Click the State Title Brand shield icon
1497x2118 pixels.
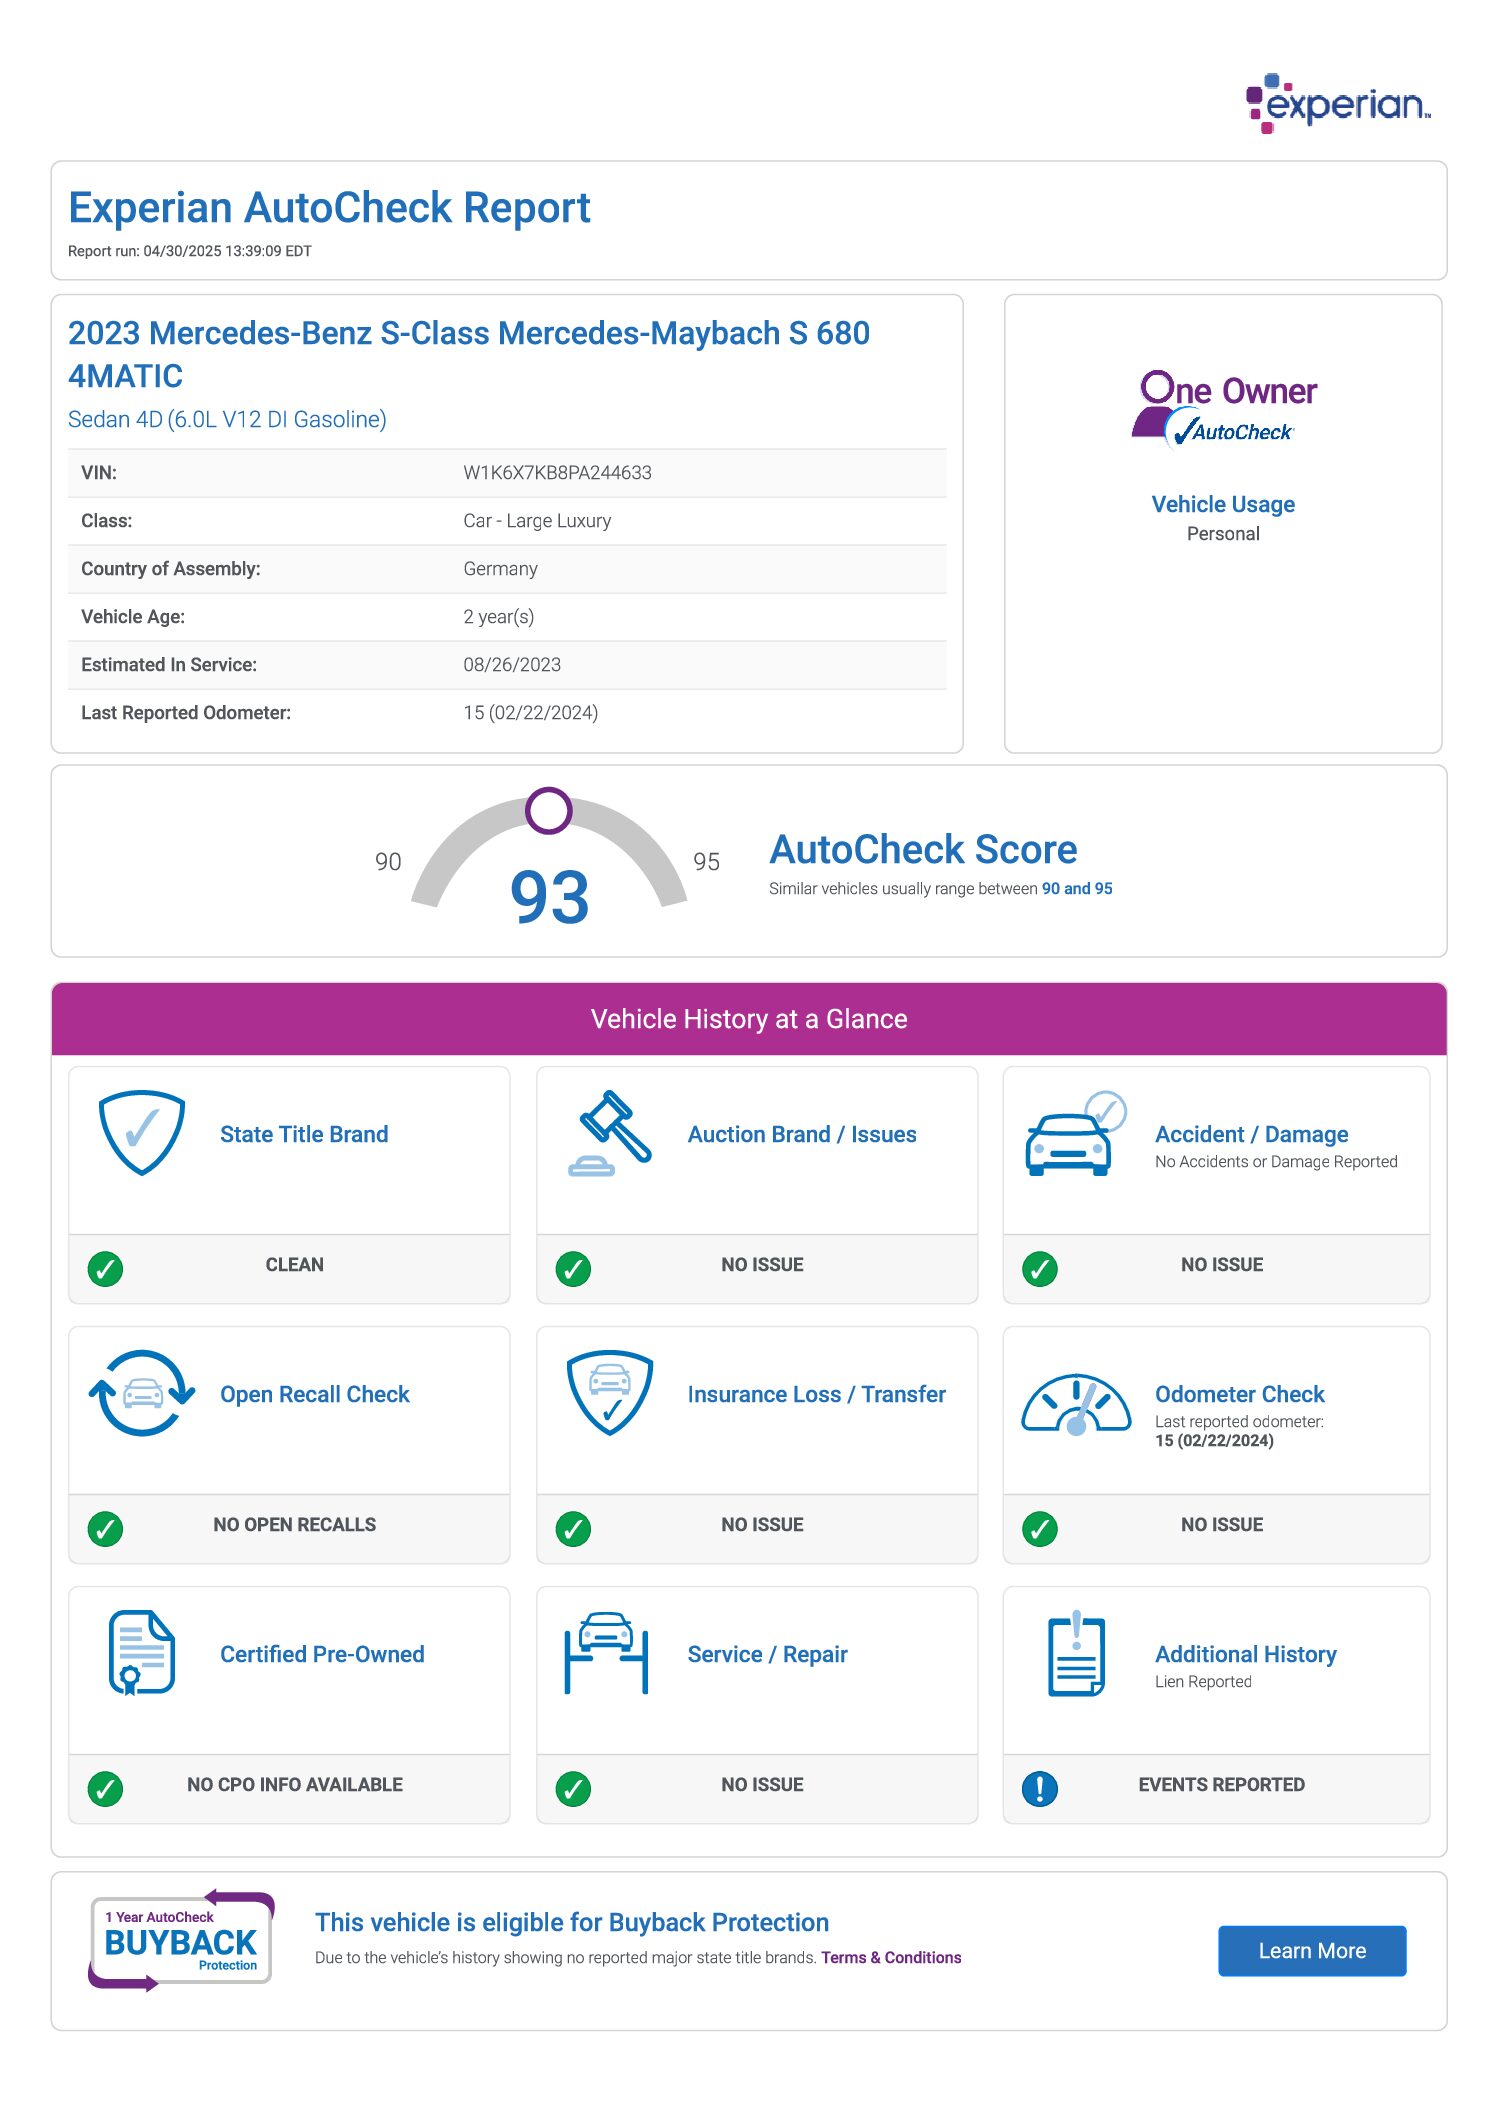pyautogui.click(x=142, y=1133)
